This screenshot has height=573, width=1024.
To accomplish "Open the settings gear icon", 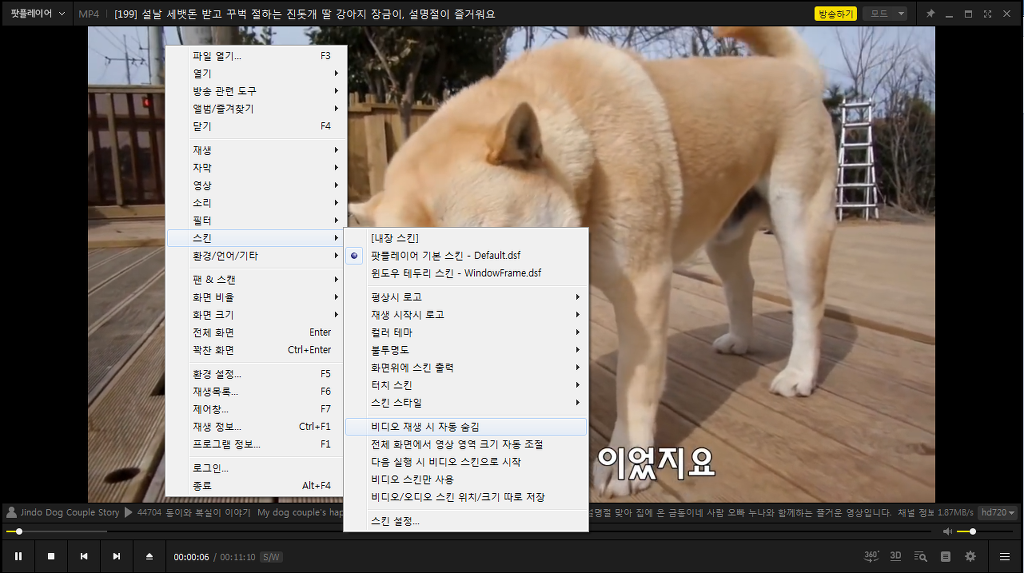I will point(970,556).
